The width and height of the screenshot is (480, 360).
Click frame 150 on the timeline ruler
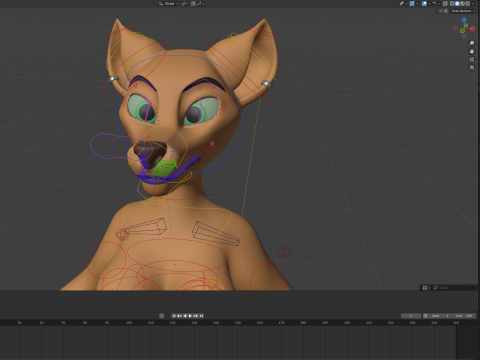[238, 323]
